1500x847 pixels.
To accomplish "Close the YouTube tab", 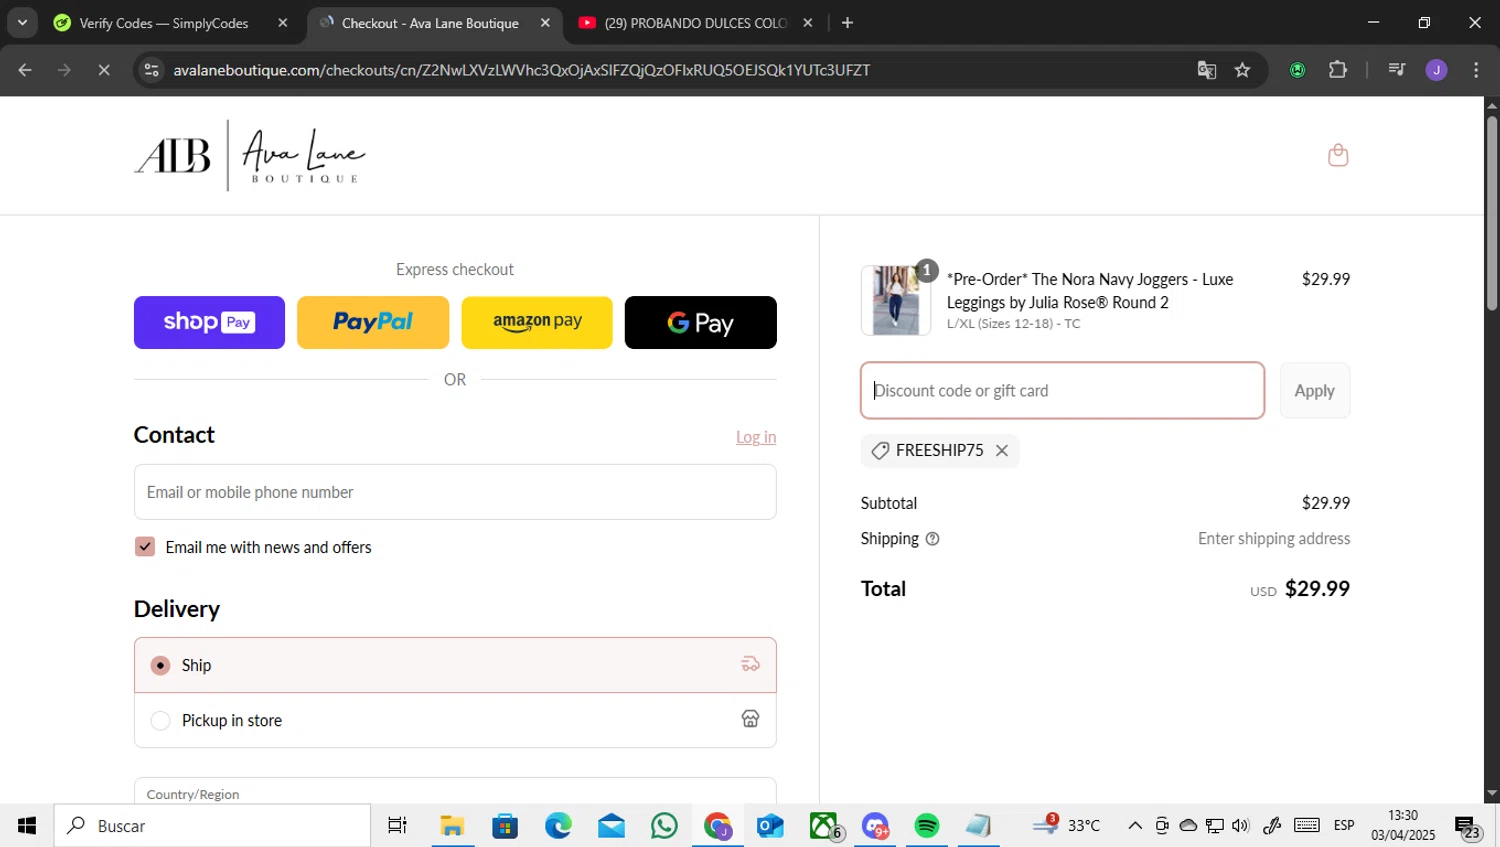I will tap(808, 23).
